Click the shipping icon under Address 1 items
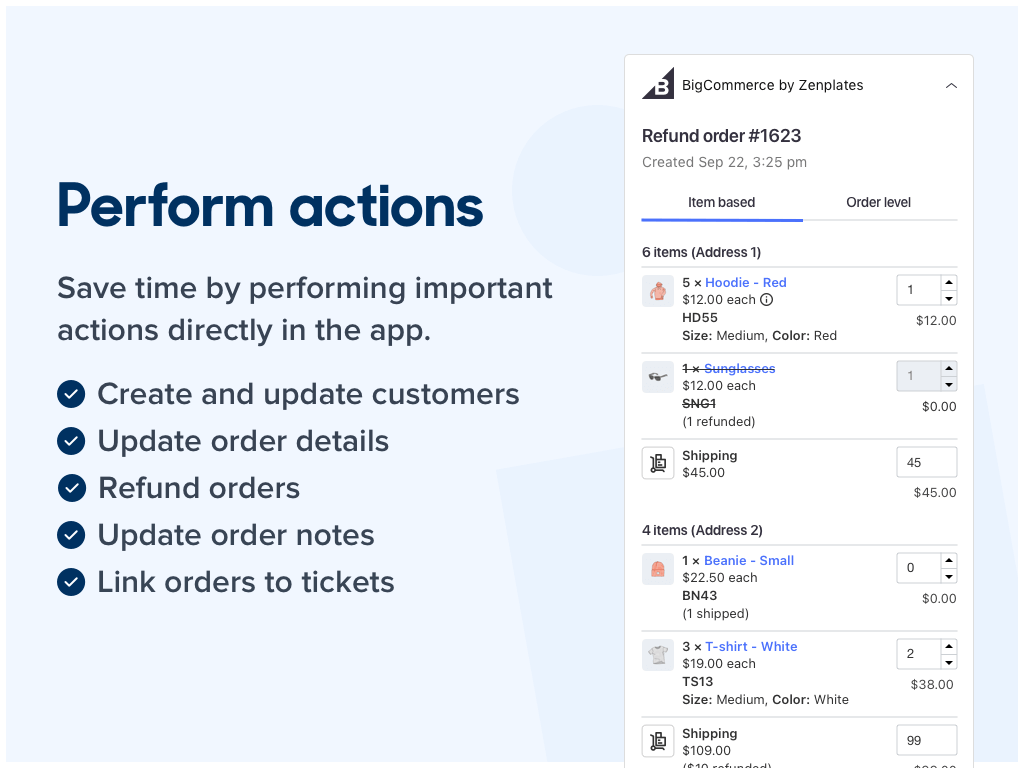 [x=657, y=462]
